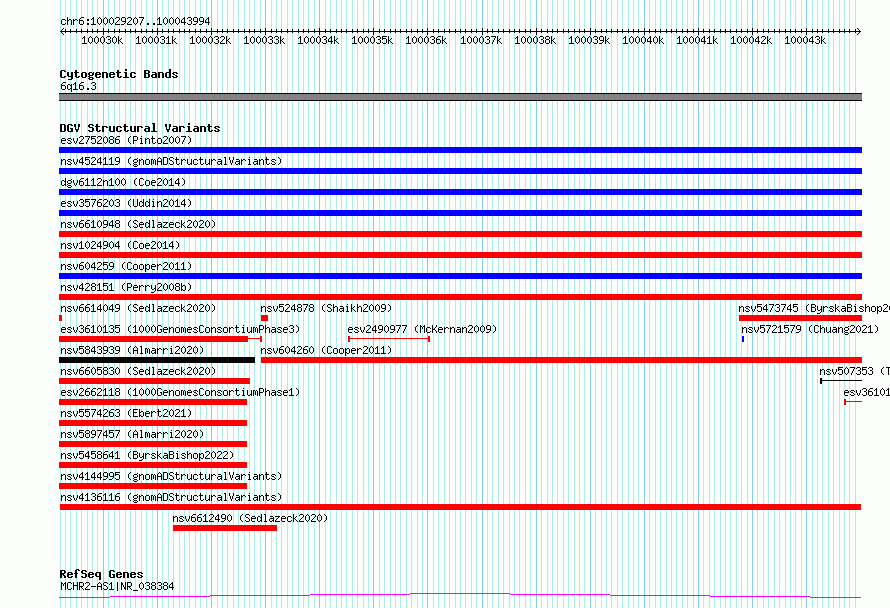The width and height of the screenshot is (890, 608).
Task: Click the 6q16.3 band label
Action: pos(78,86)
